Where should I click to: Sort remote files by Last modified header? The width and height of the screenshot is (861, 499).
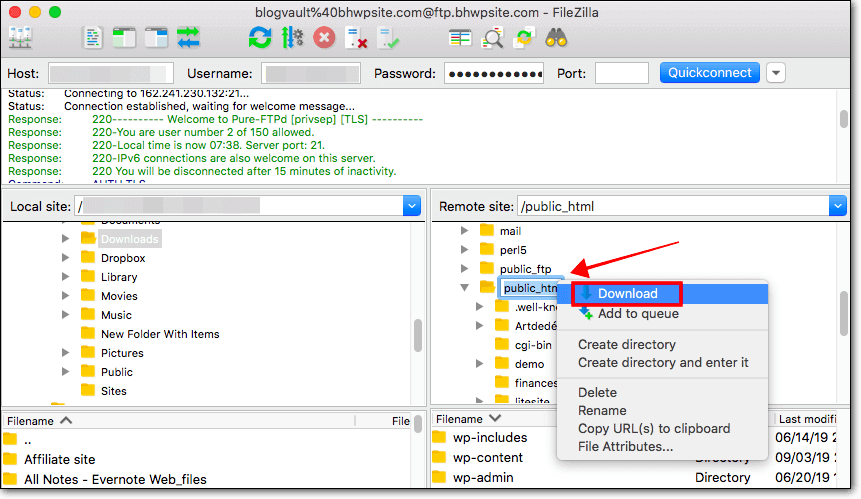(x=806, y=419)
